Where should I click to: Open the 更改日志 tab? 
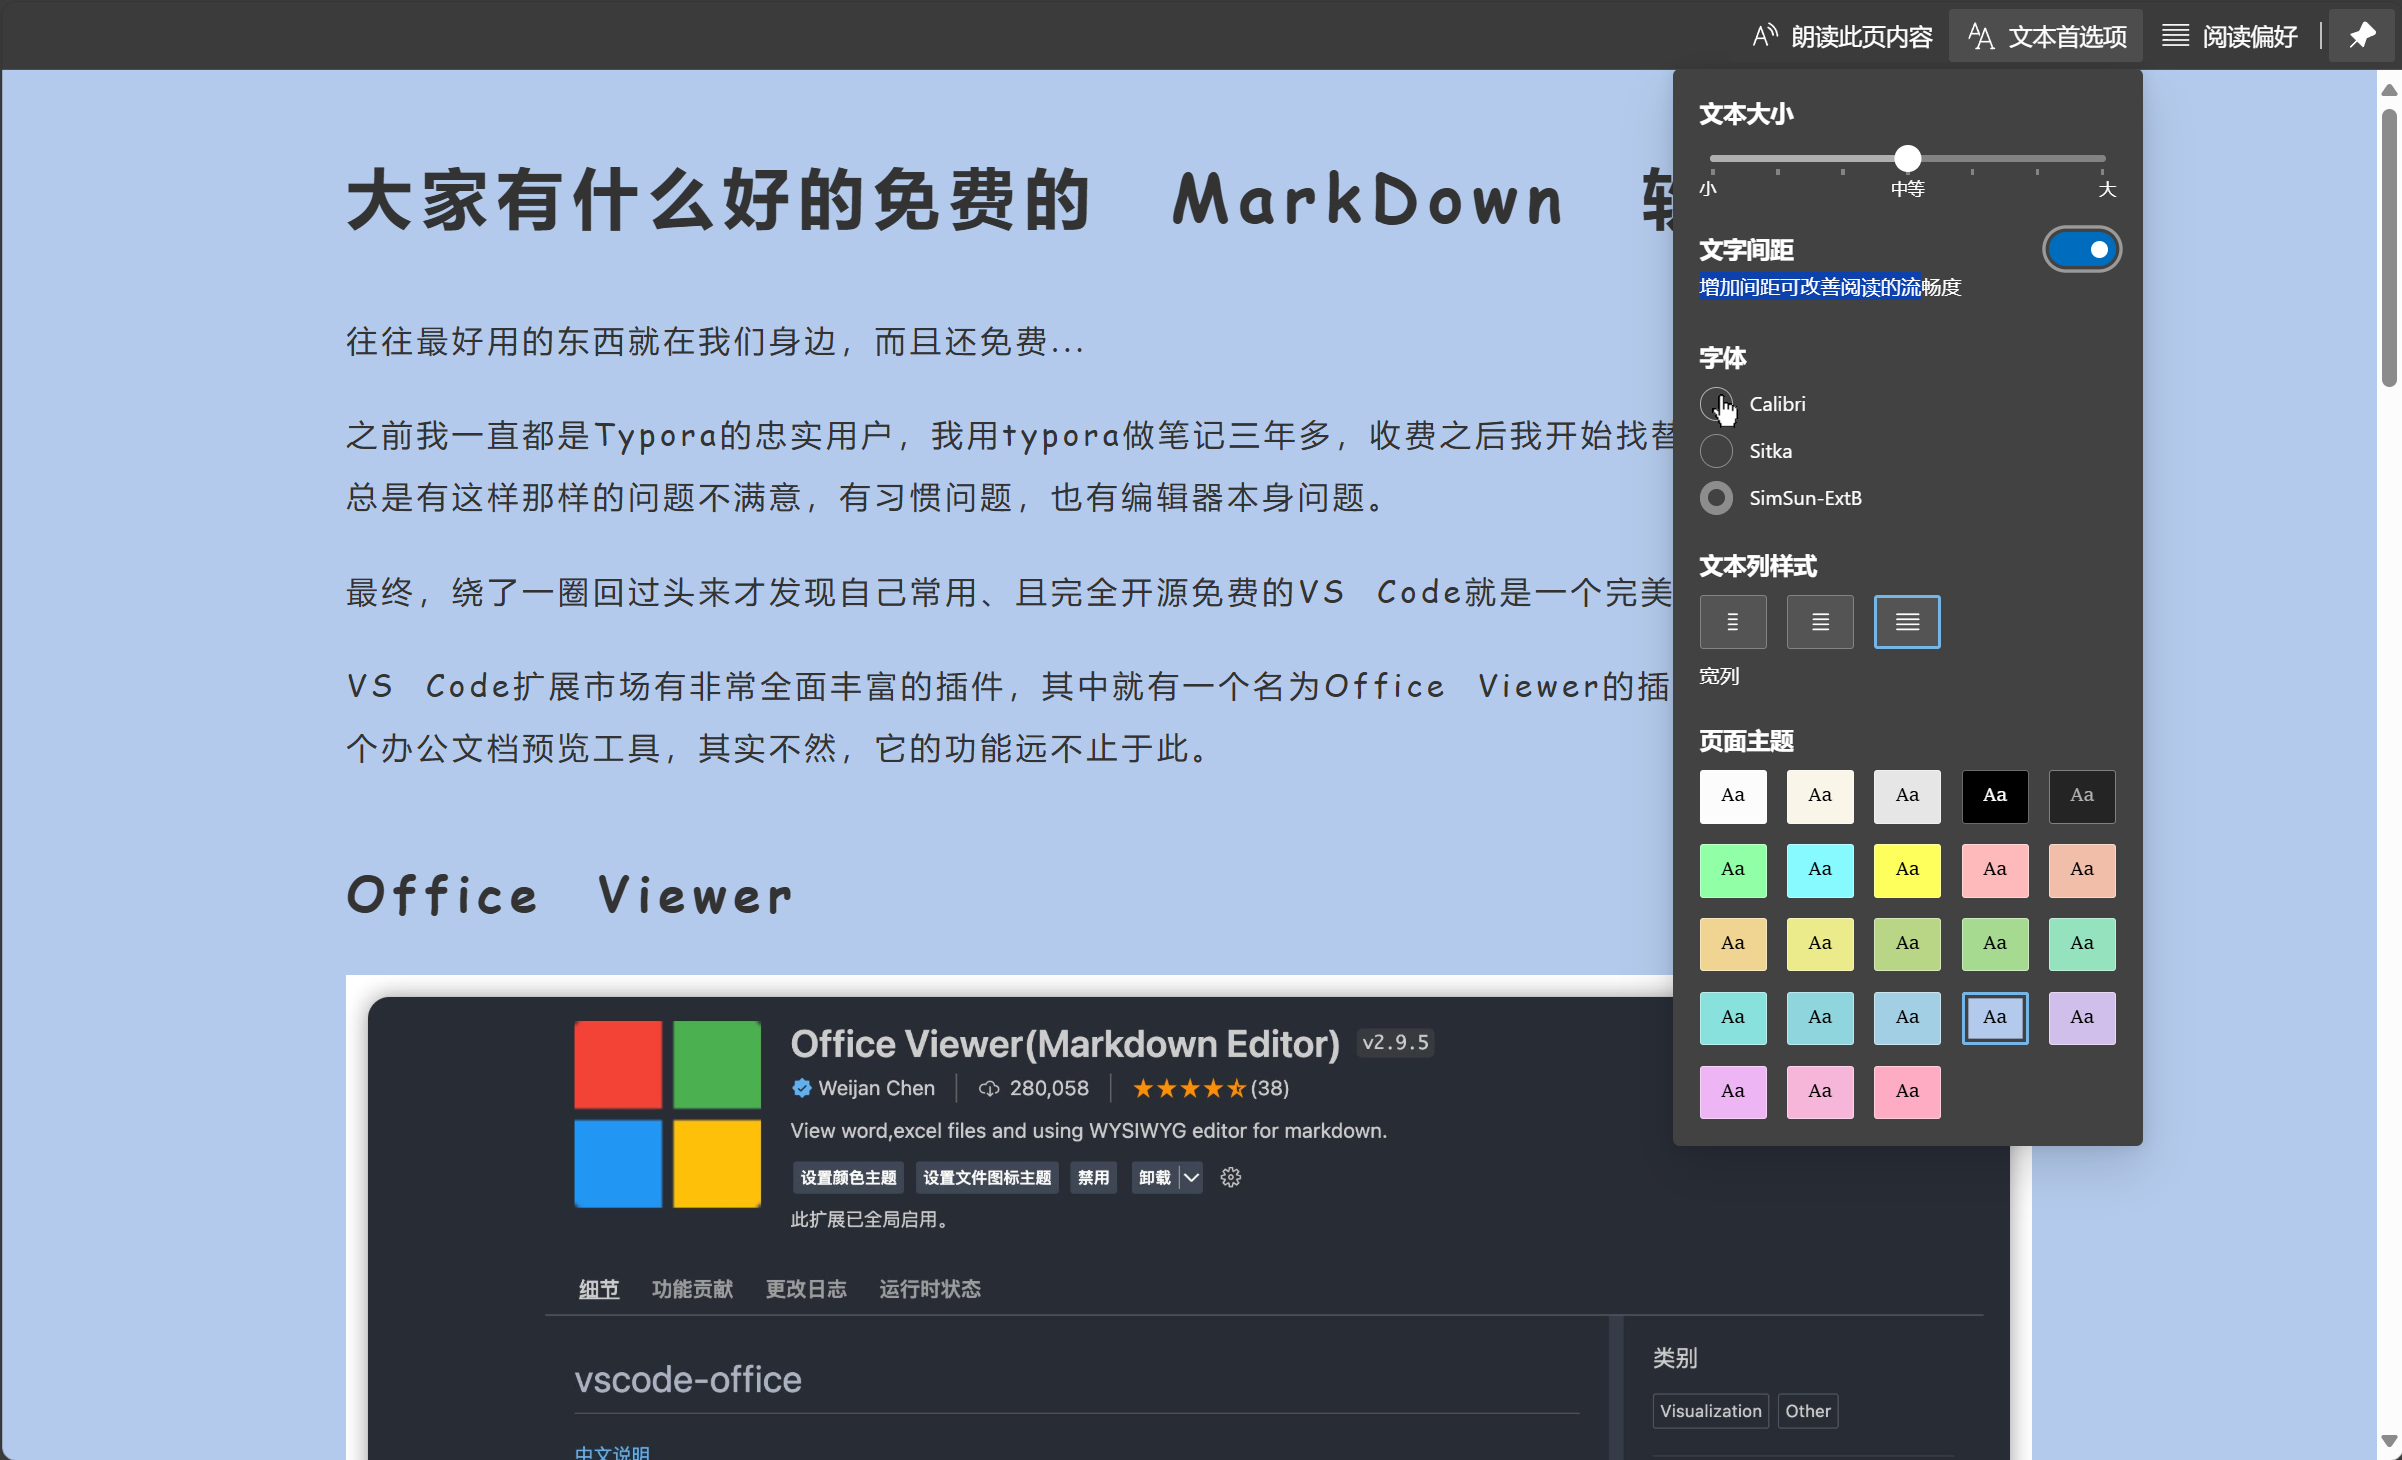coord(806,1289)
